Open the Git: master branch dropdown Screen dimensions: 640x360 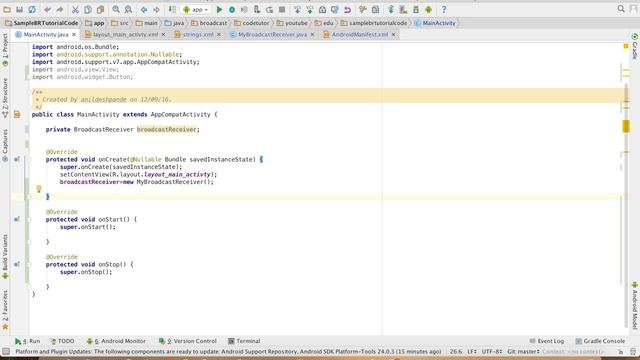[x=523, y=351]
